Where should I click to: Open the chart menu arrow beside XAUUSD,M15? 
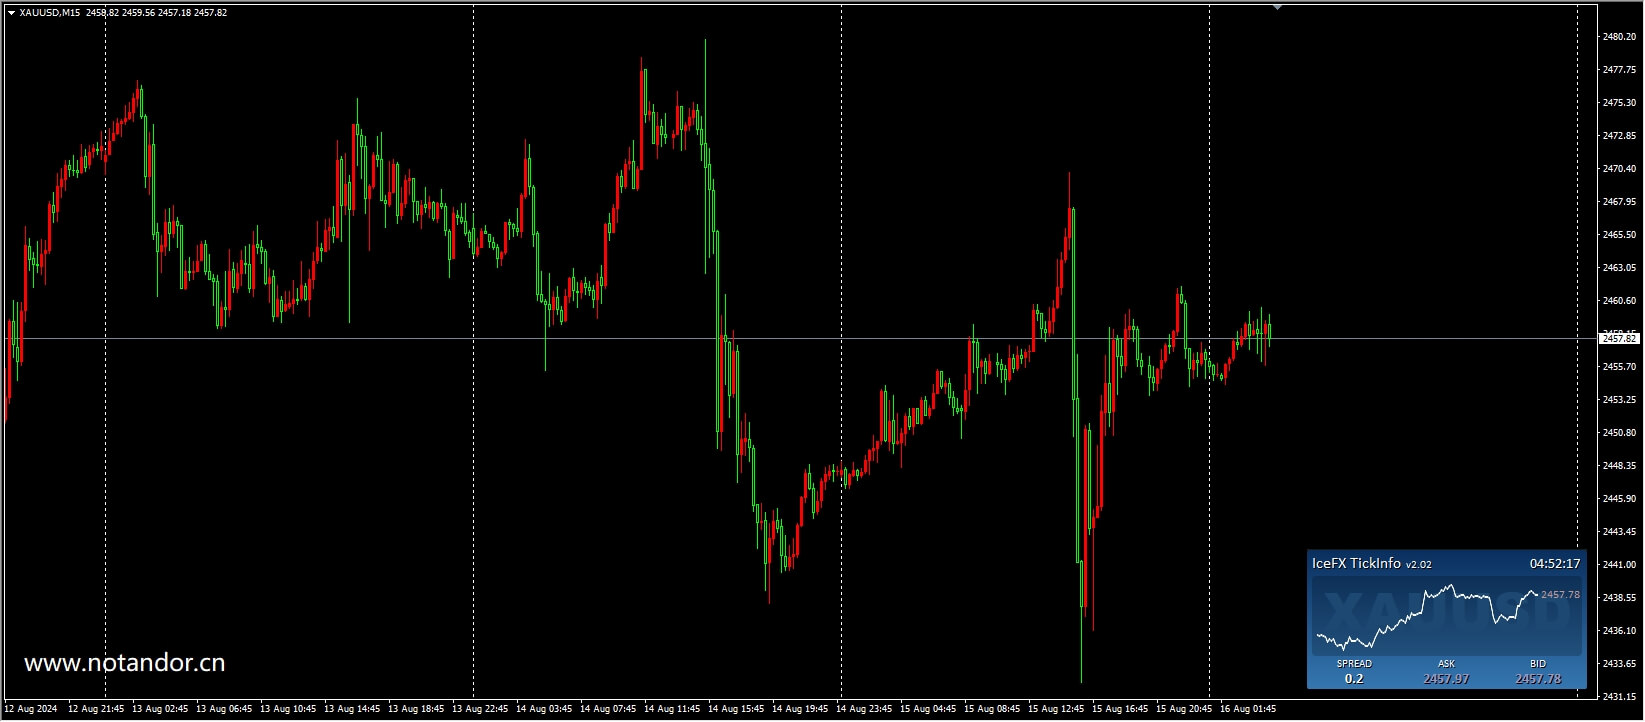point(11,13)
